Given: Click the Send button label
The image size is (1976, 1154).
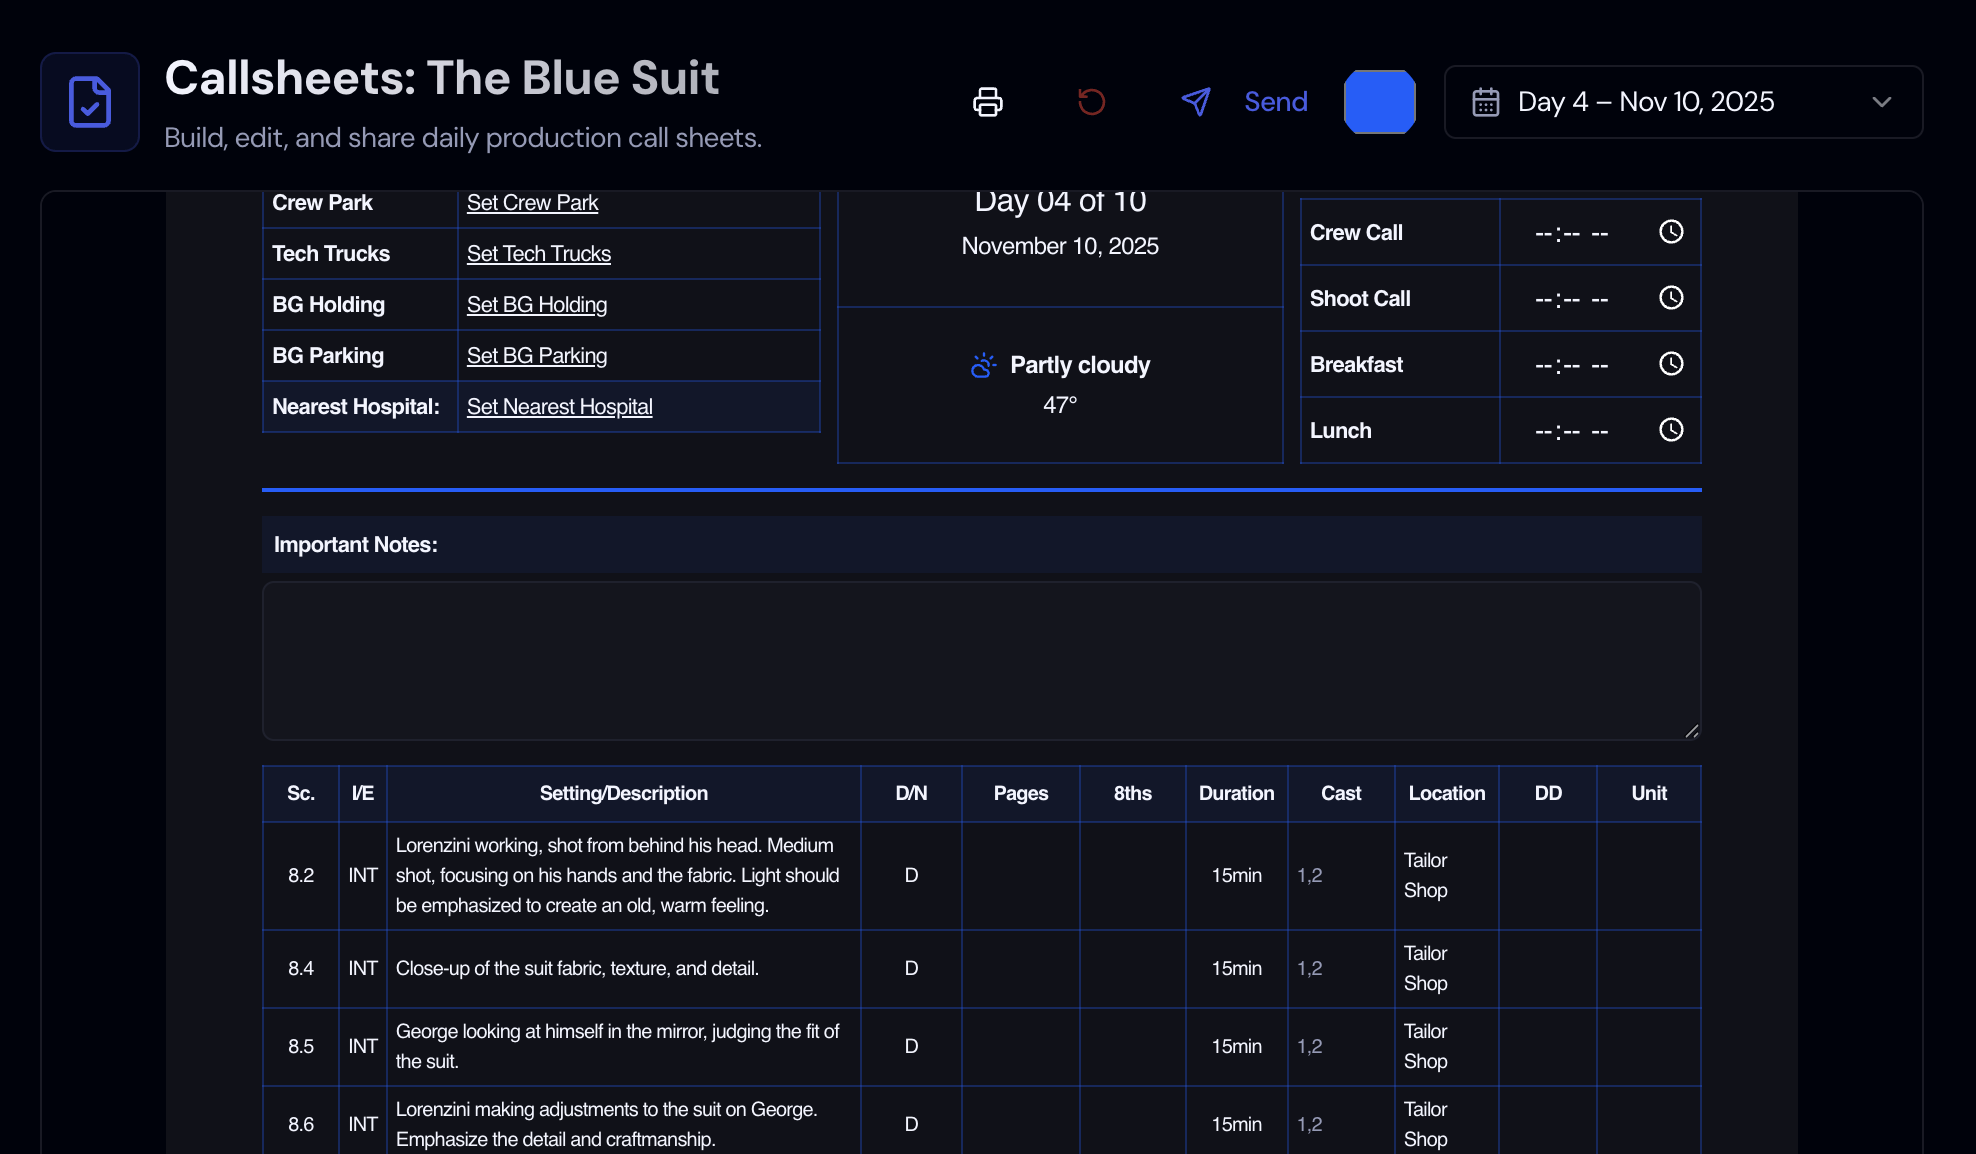Looking at the screenshot, I should click(1275, 102).
